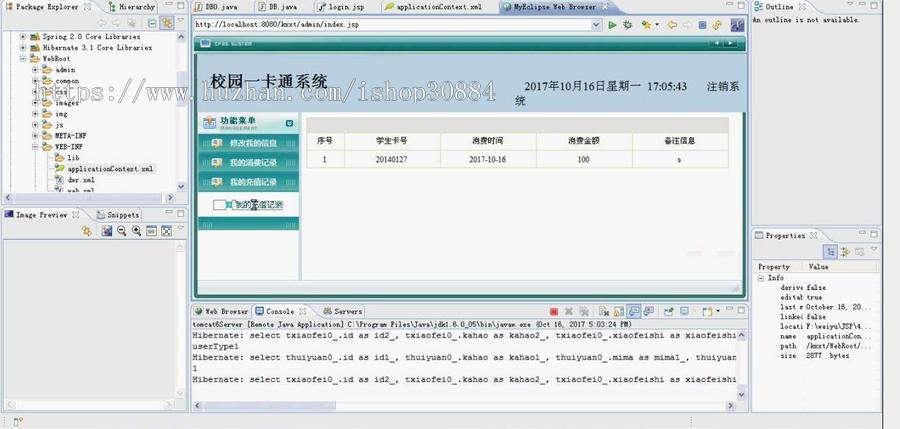Switch to the Servers tab
Viewport: 900px width, 429px height.
pos(343,311)
